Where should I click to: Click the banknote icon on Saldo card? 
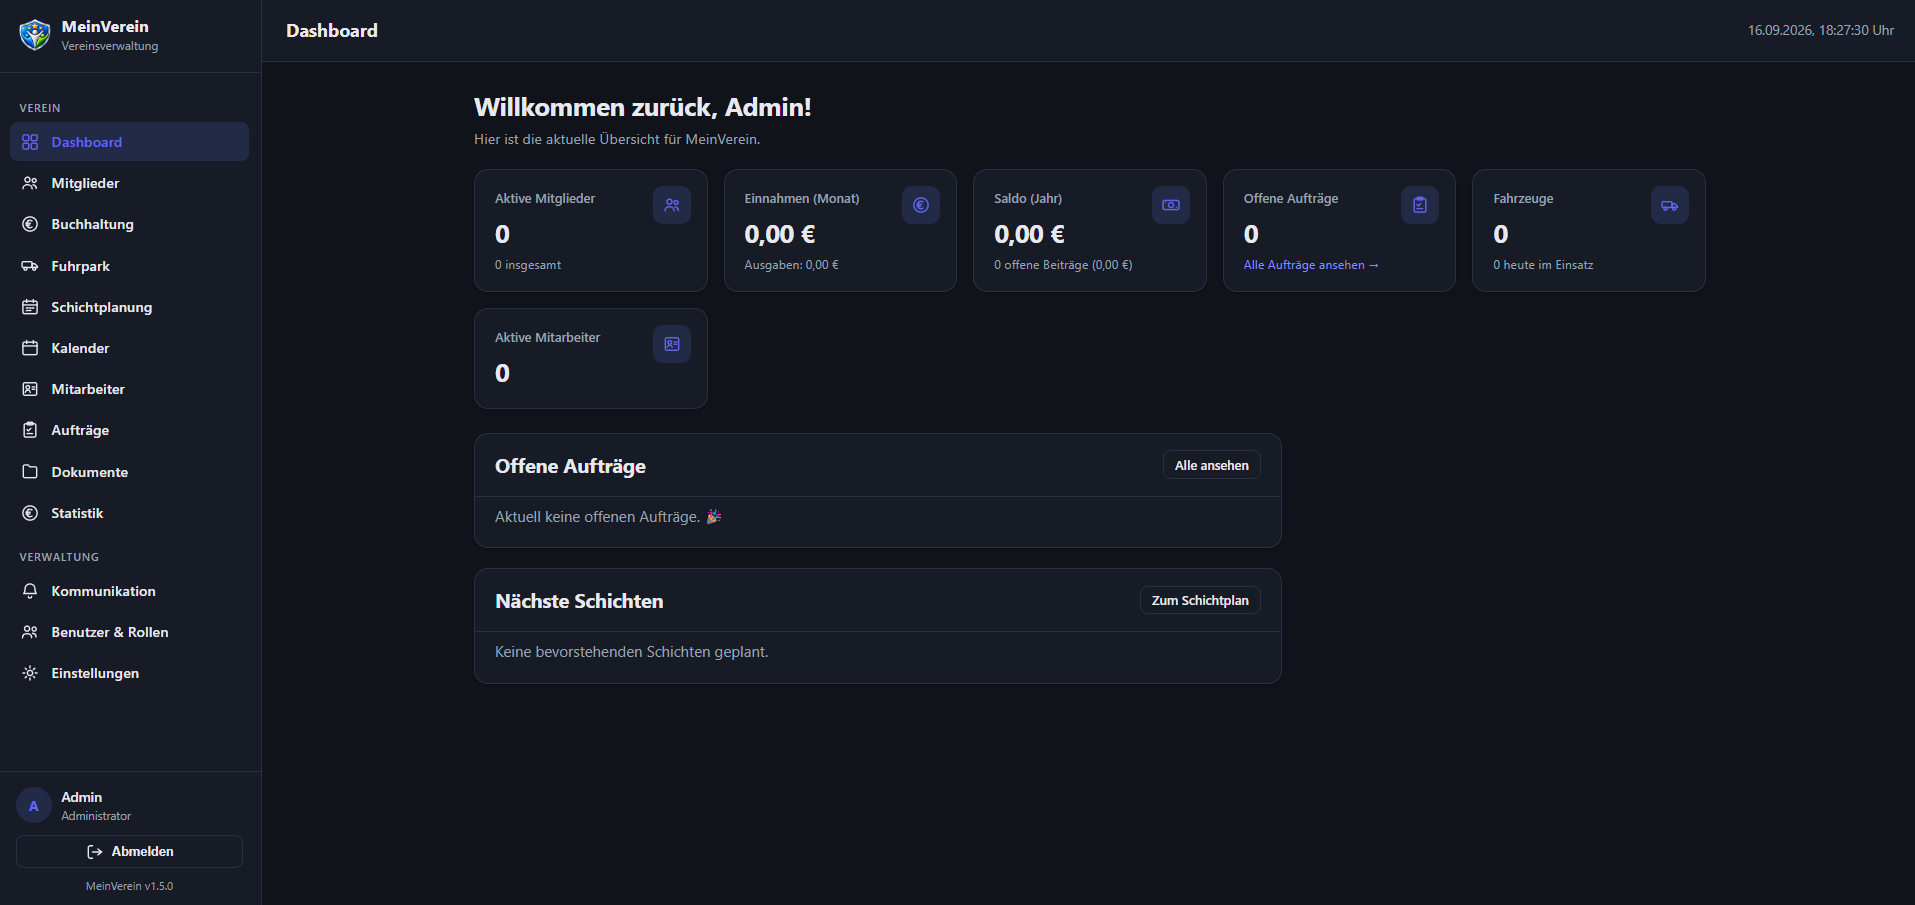coord(1171,205)
